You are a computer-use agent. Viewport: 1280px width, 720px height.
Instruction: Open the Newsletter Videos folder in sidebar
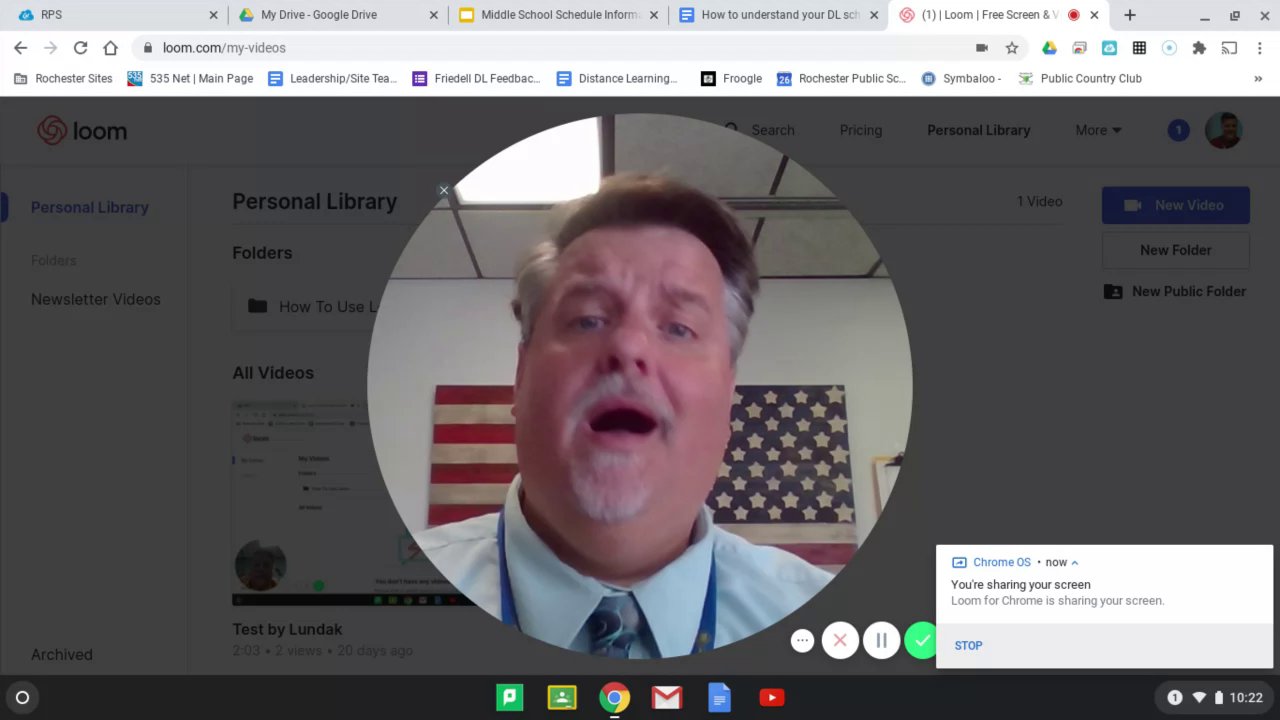click(96, 299)
